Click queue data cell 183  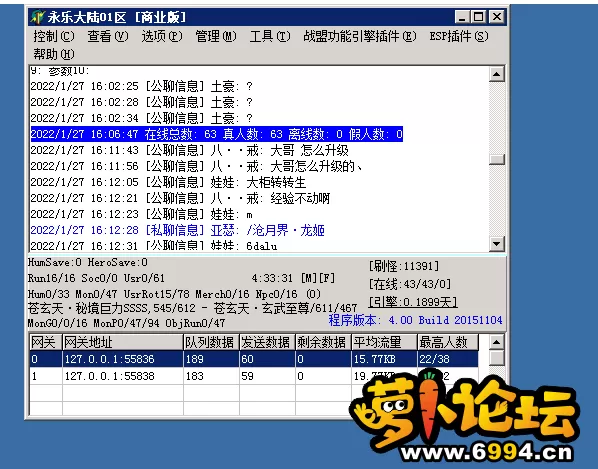211,376
